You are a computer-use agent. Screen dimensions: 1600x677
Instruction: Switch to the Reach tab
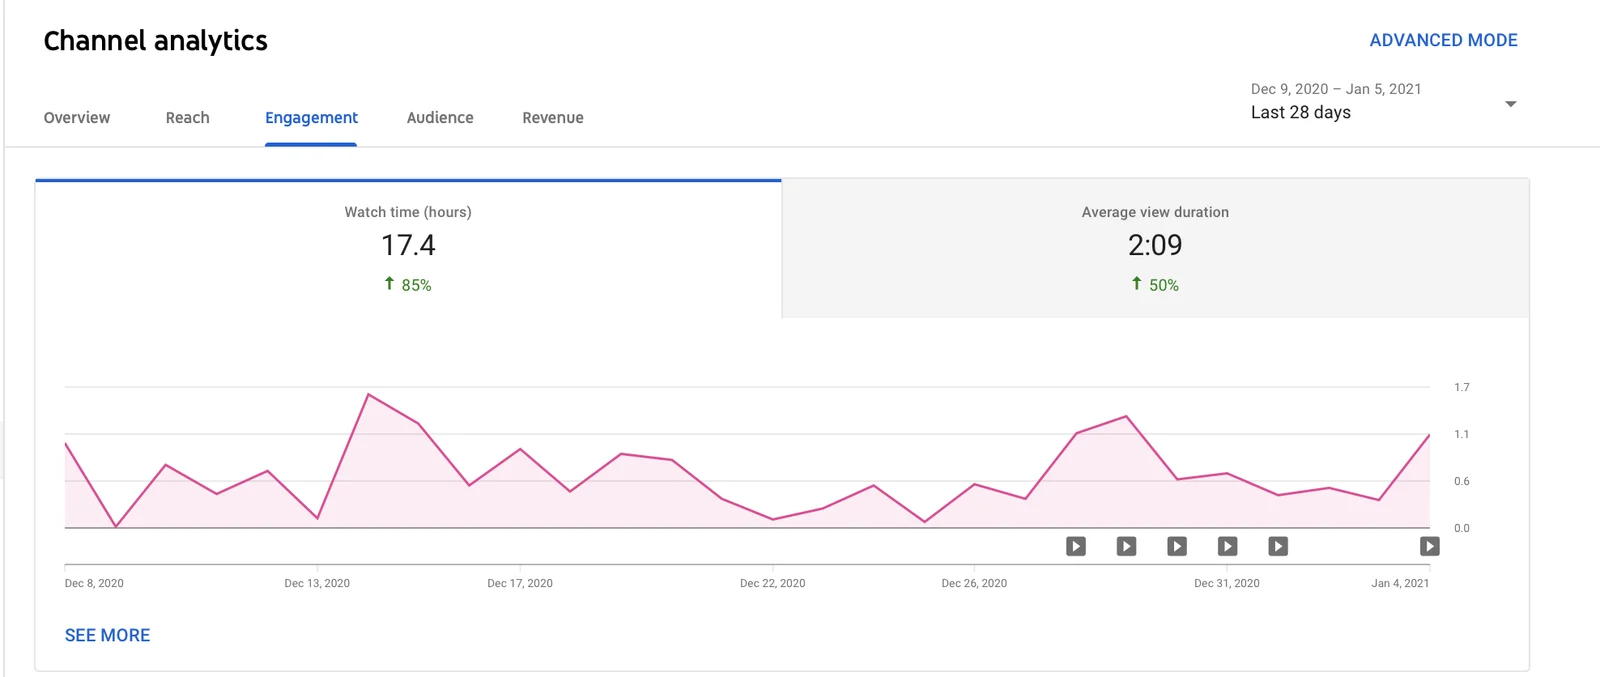(187, 118)
